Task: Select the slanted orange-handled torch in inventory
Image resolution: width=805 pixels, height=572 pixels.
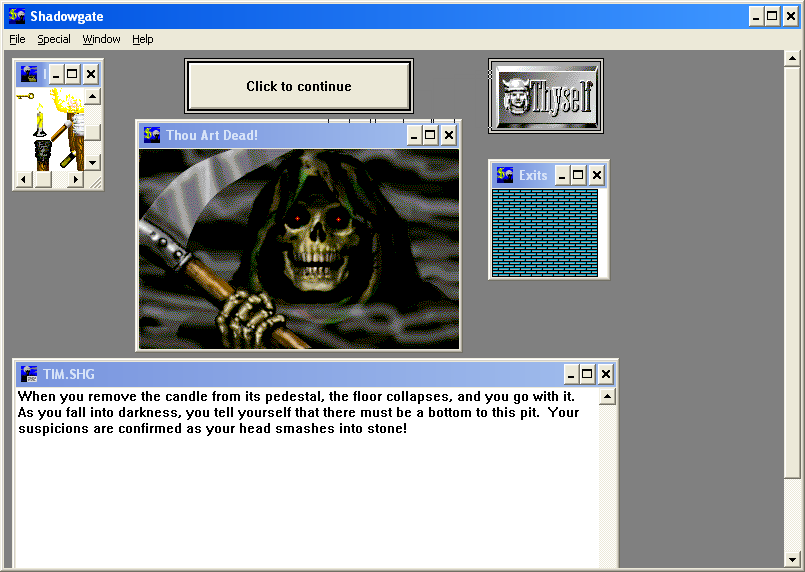Action: point(61,131)
